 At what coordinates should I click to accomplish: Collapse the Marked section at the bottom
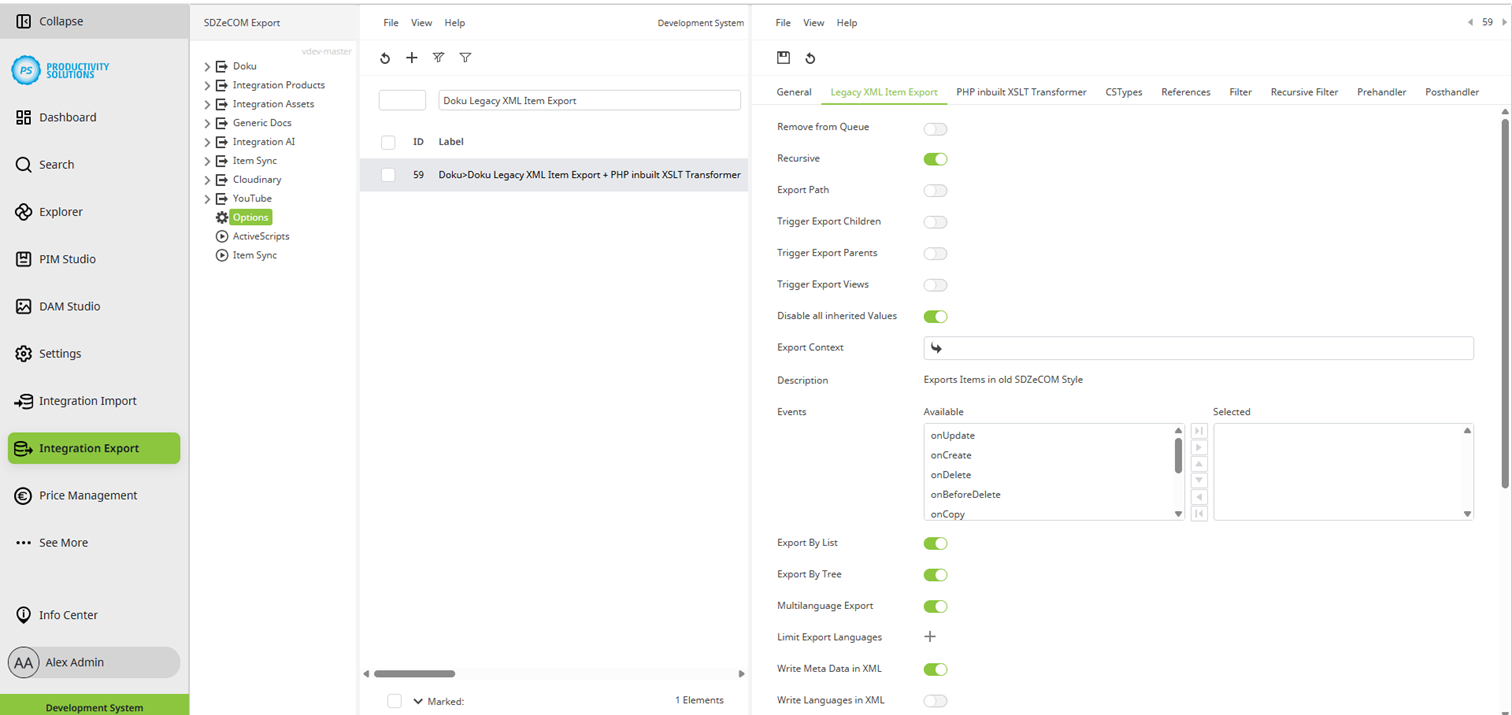pos(418,700)
